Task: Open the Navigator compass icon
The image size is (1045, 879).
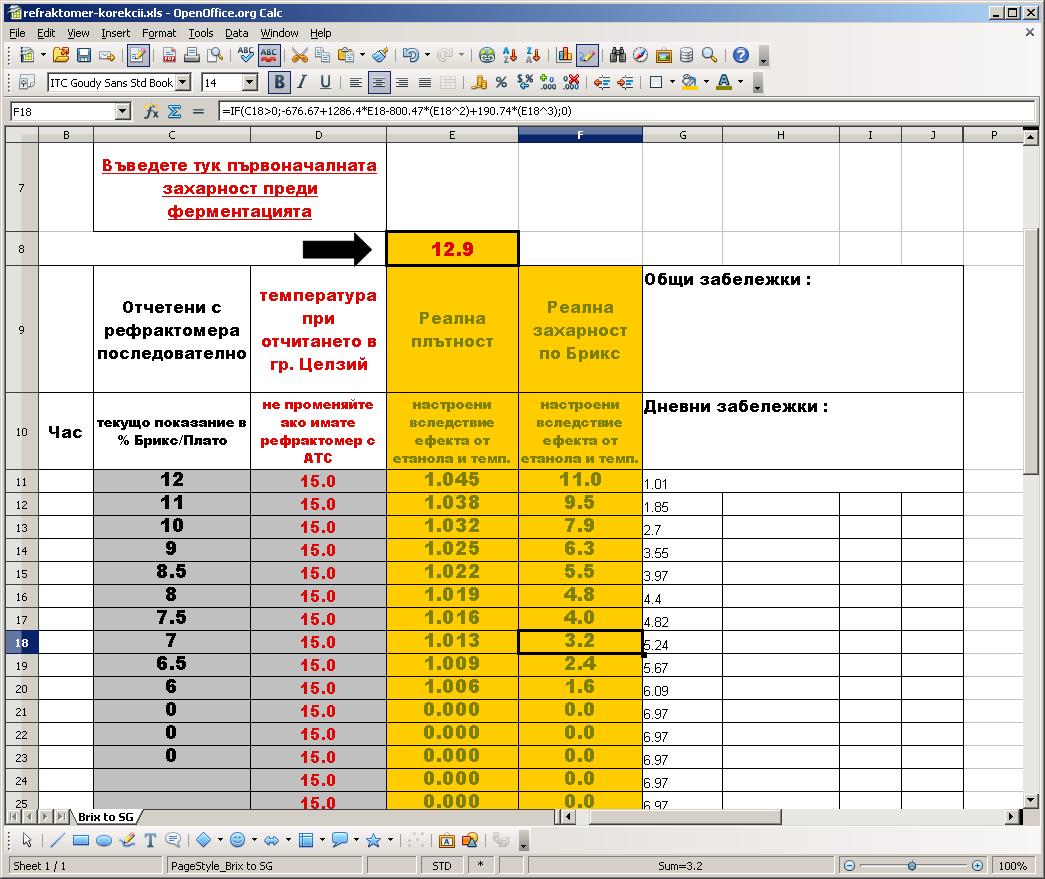Action: [x=640, y=55]
